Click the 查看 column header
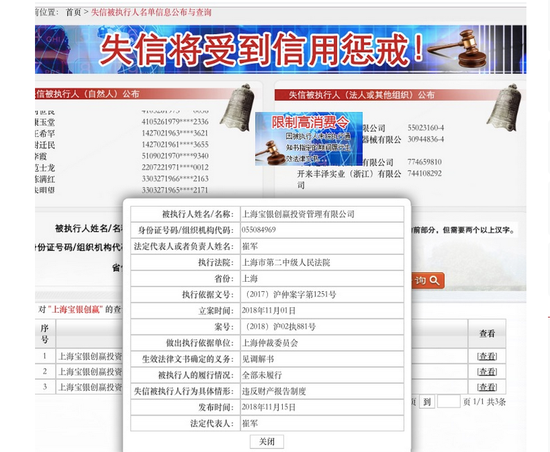Image resolution: width=550 pixels, height=452 pixels. click(x=487, y=333)
